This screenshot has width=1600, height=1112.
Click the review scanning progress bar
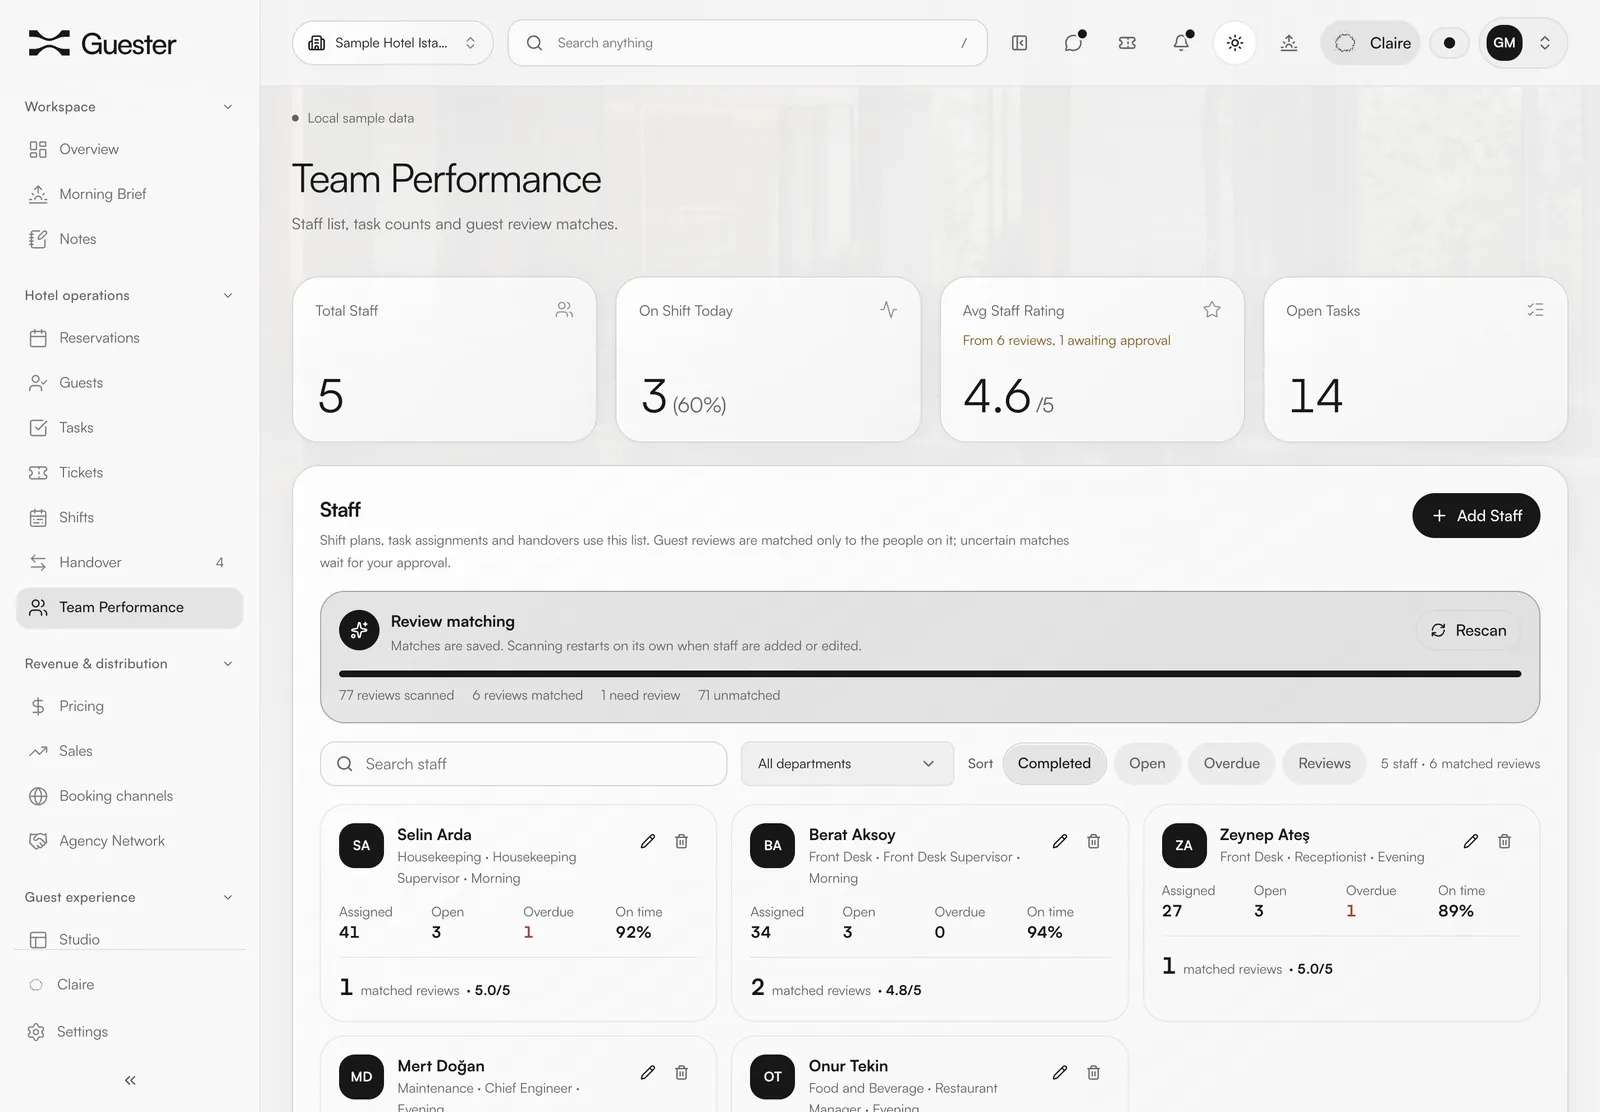930,674
